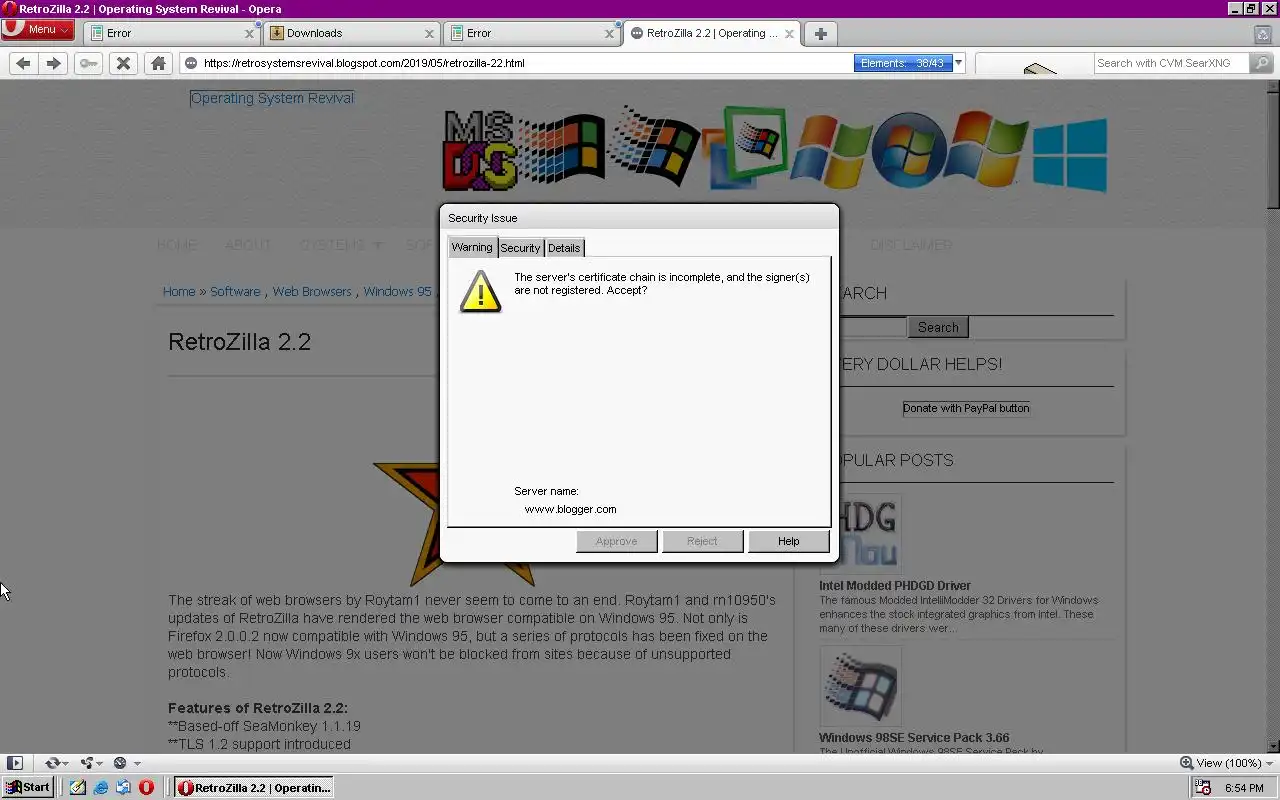Click the Opera Unite status bar icon
This screenshot has height=800, width=1280.
point(87,763)
